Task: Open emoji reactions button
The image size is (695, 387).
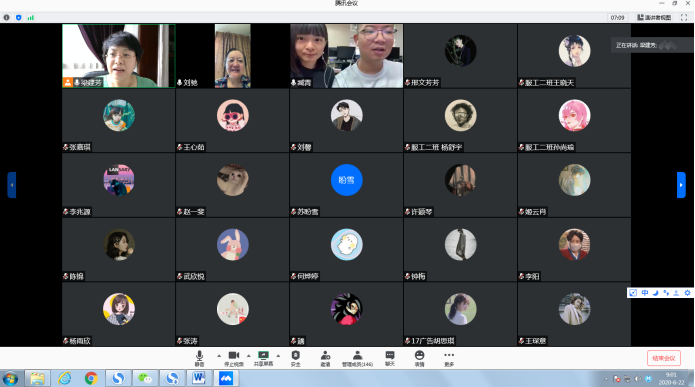Action: (419, 358)
